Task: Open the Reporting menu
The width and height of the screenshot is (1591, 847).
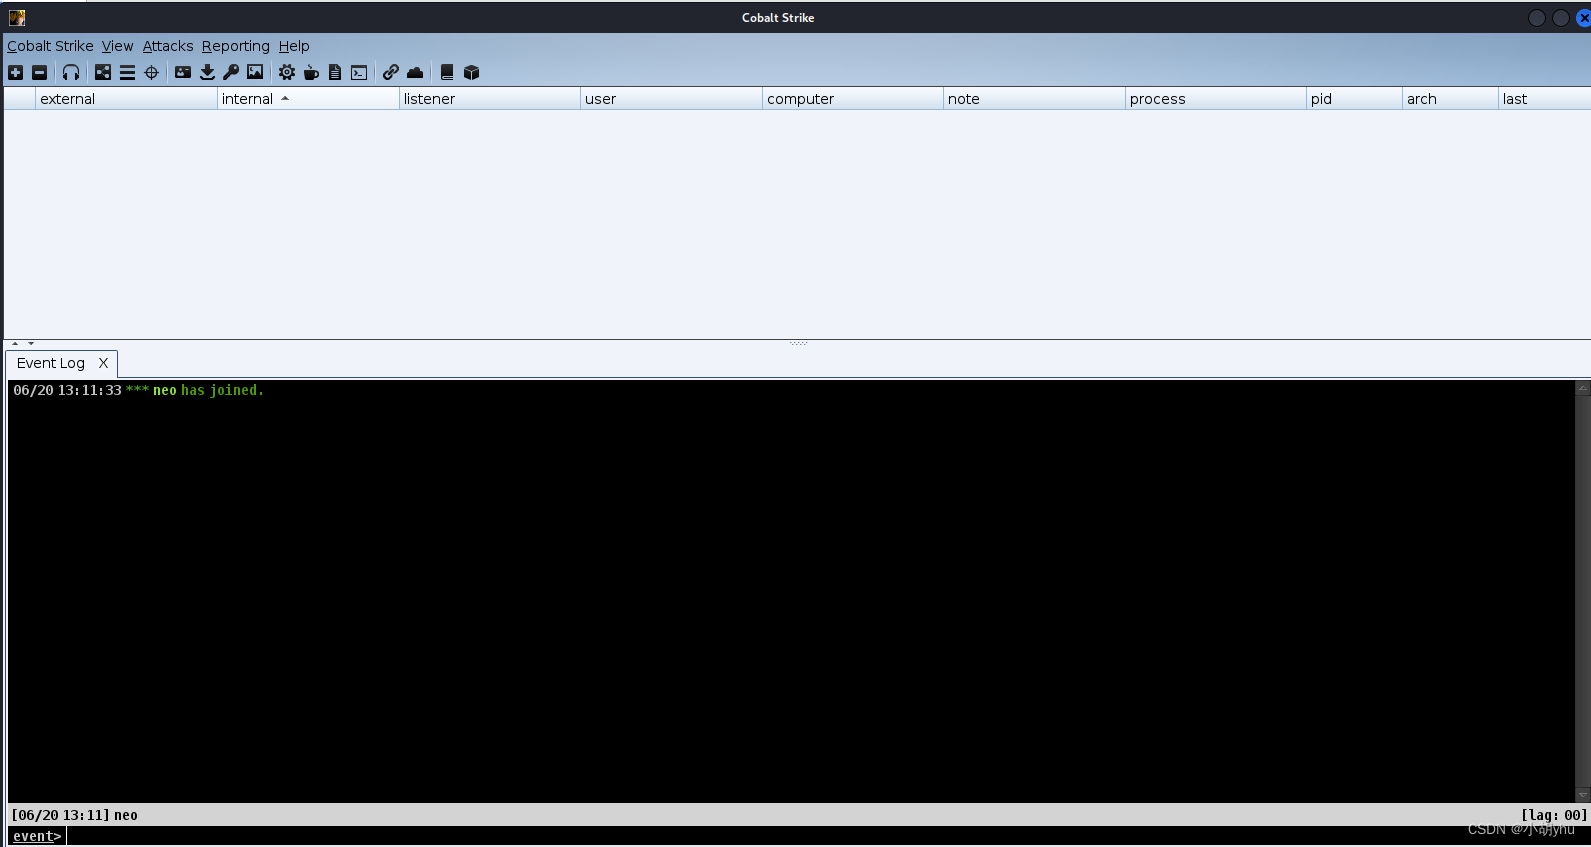Action: coord(236,46)
